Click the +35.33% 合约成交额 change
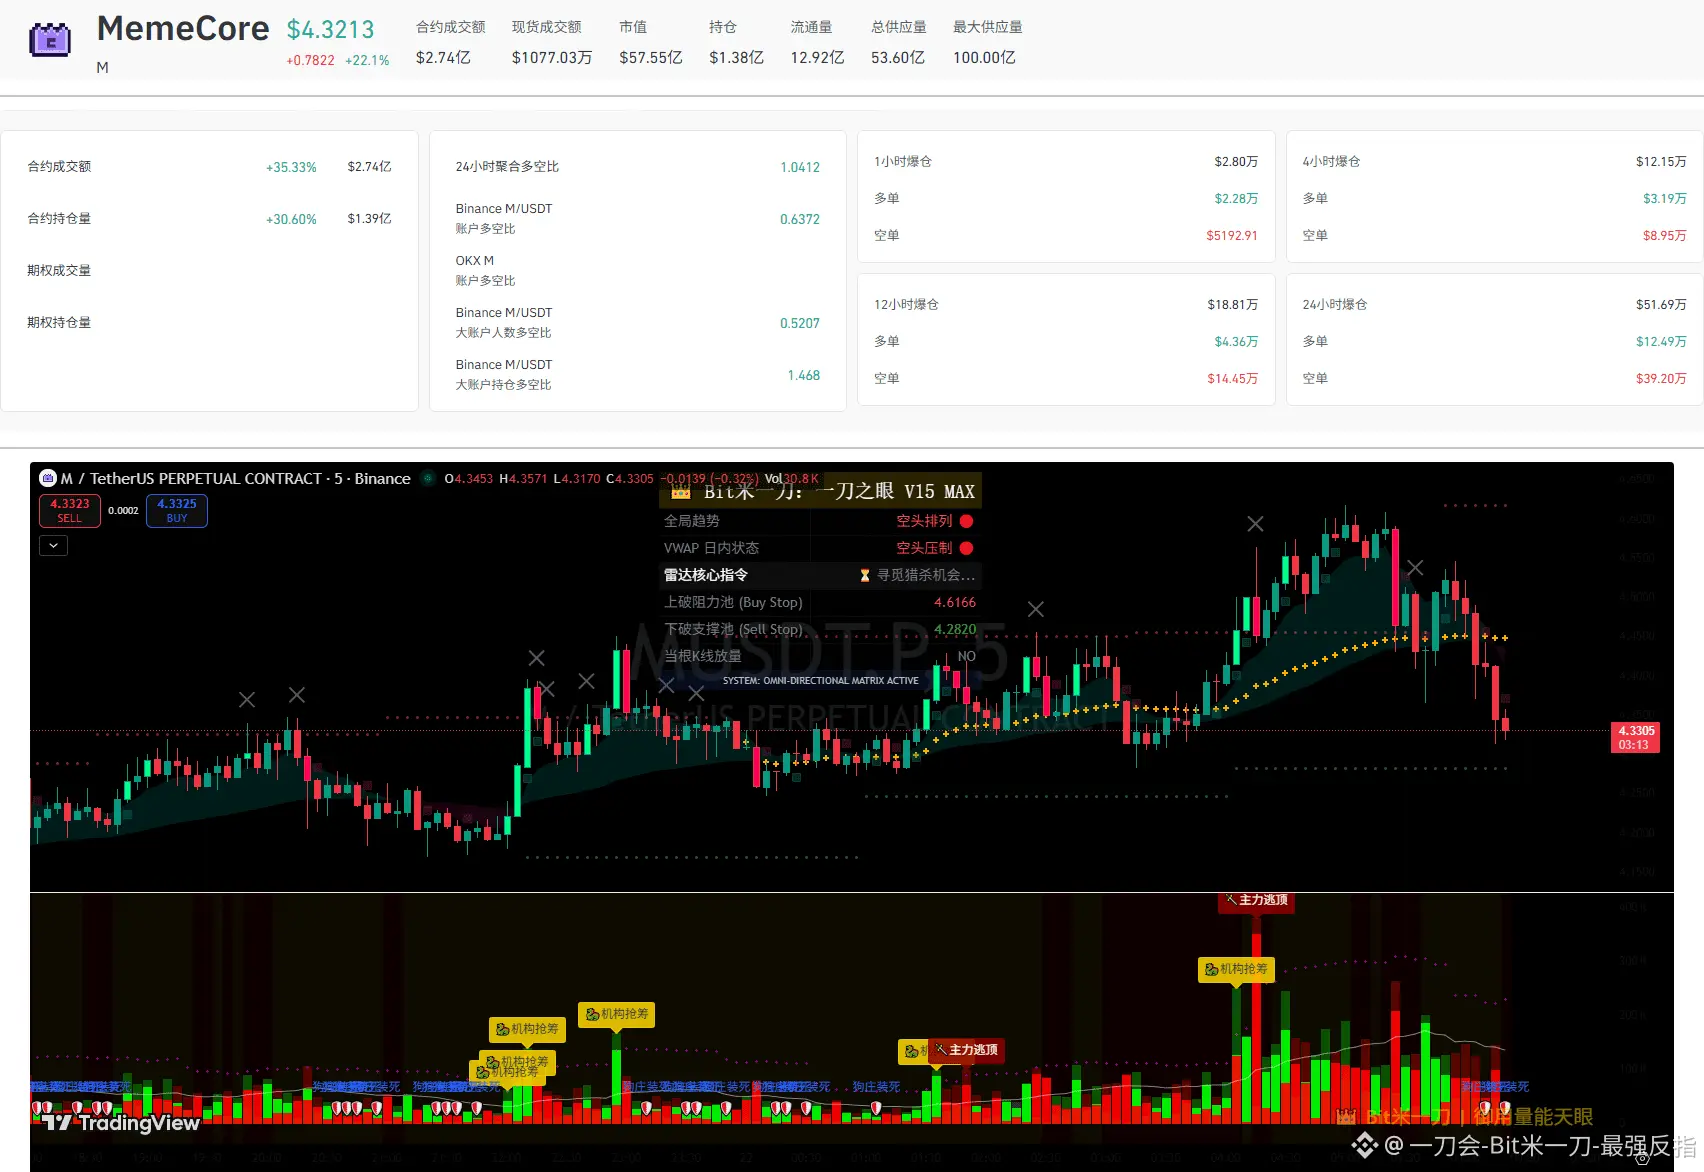Screen dimensions: 1704x1172 (x=291, y=167)
